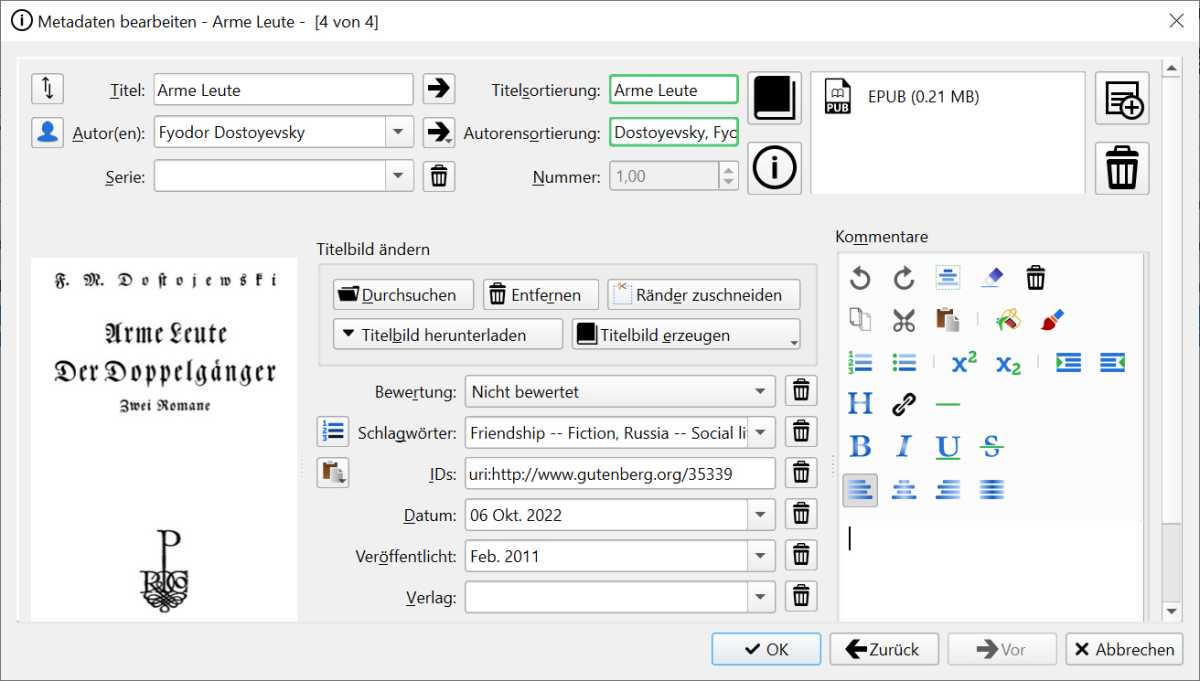Paste into the IDs field icon
Viewport: 1200px width, 681px height.
point(332,473)
